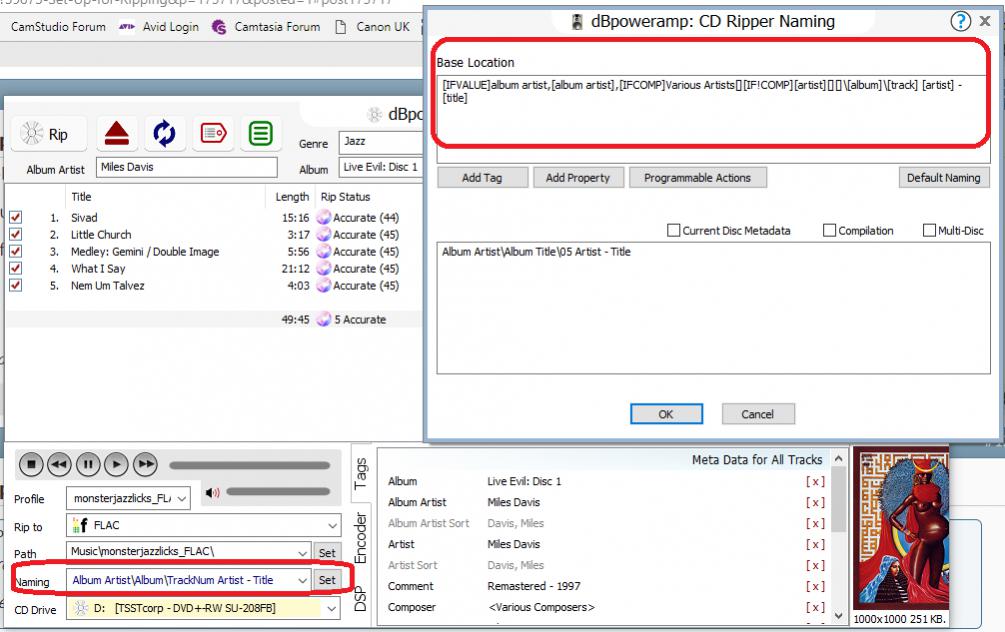
Task: Mute audio using the speaker icon
Action: point(212,493)
